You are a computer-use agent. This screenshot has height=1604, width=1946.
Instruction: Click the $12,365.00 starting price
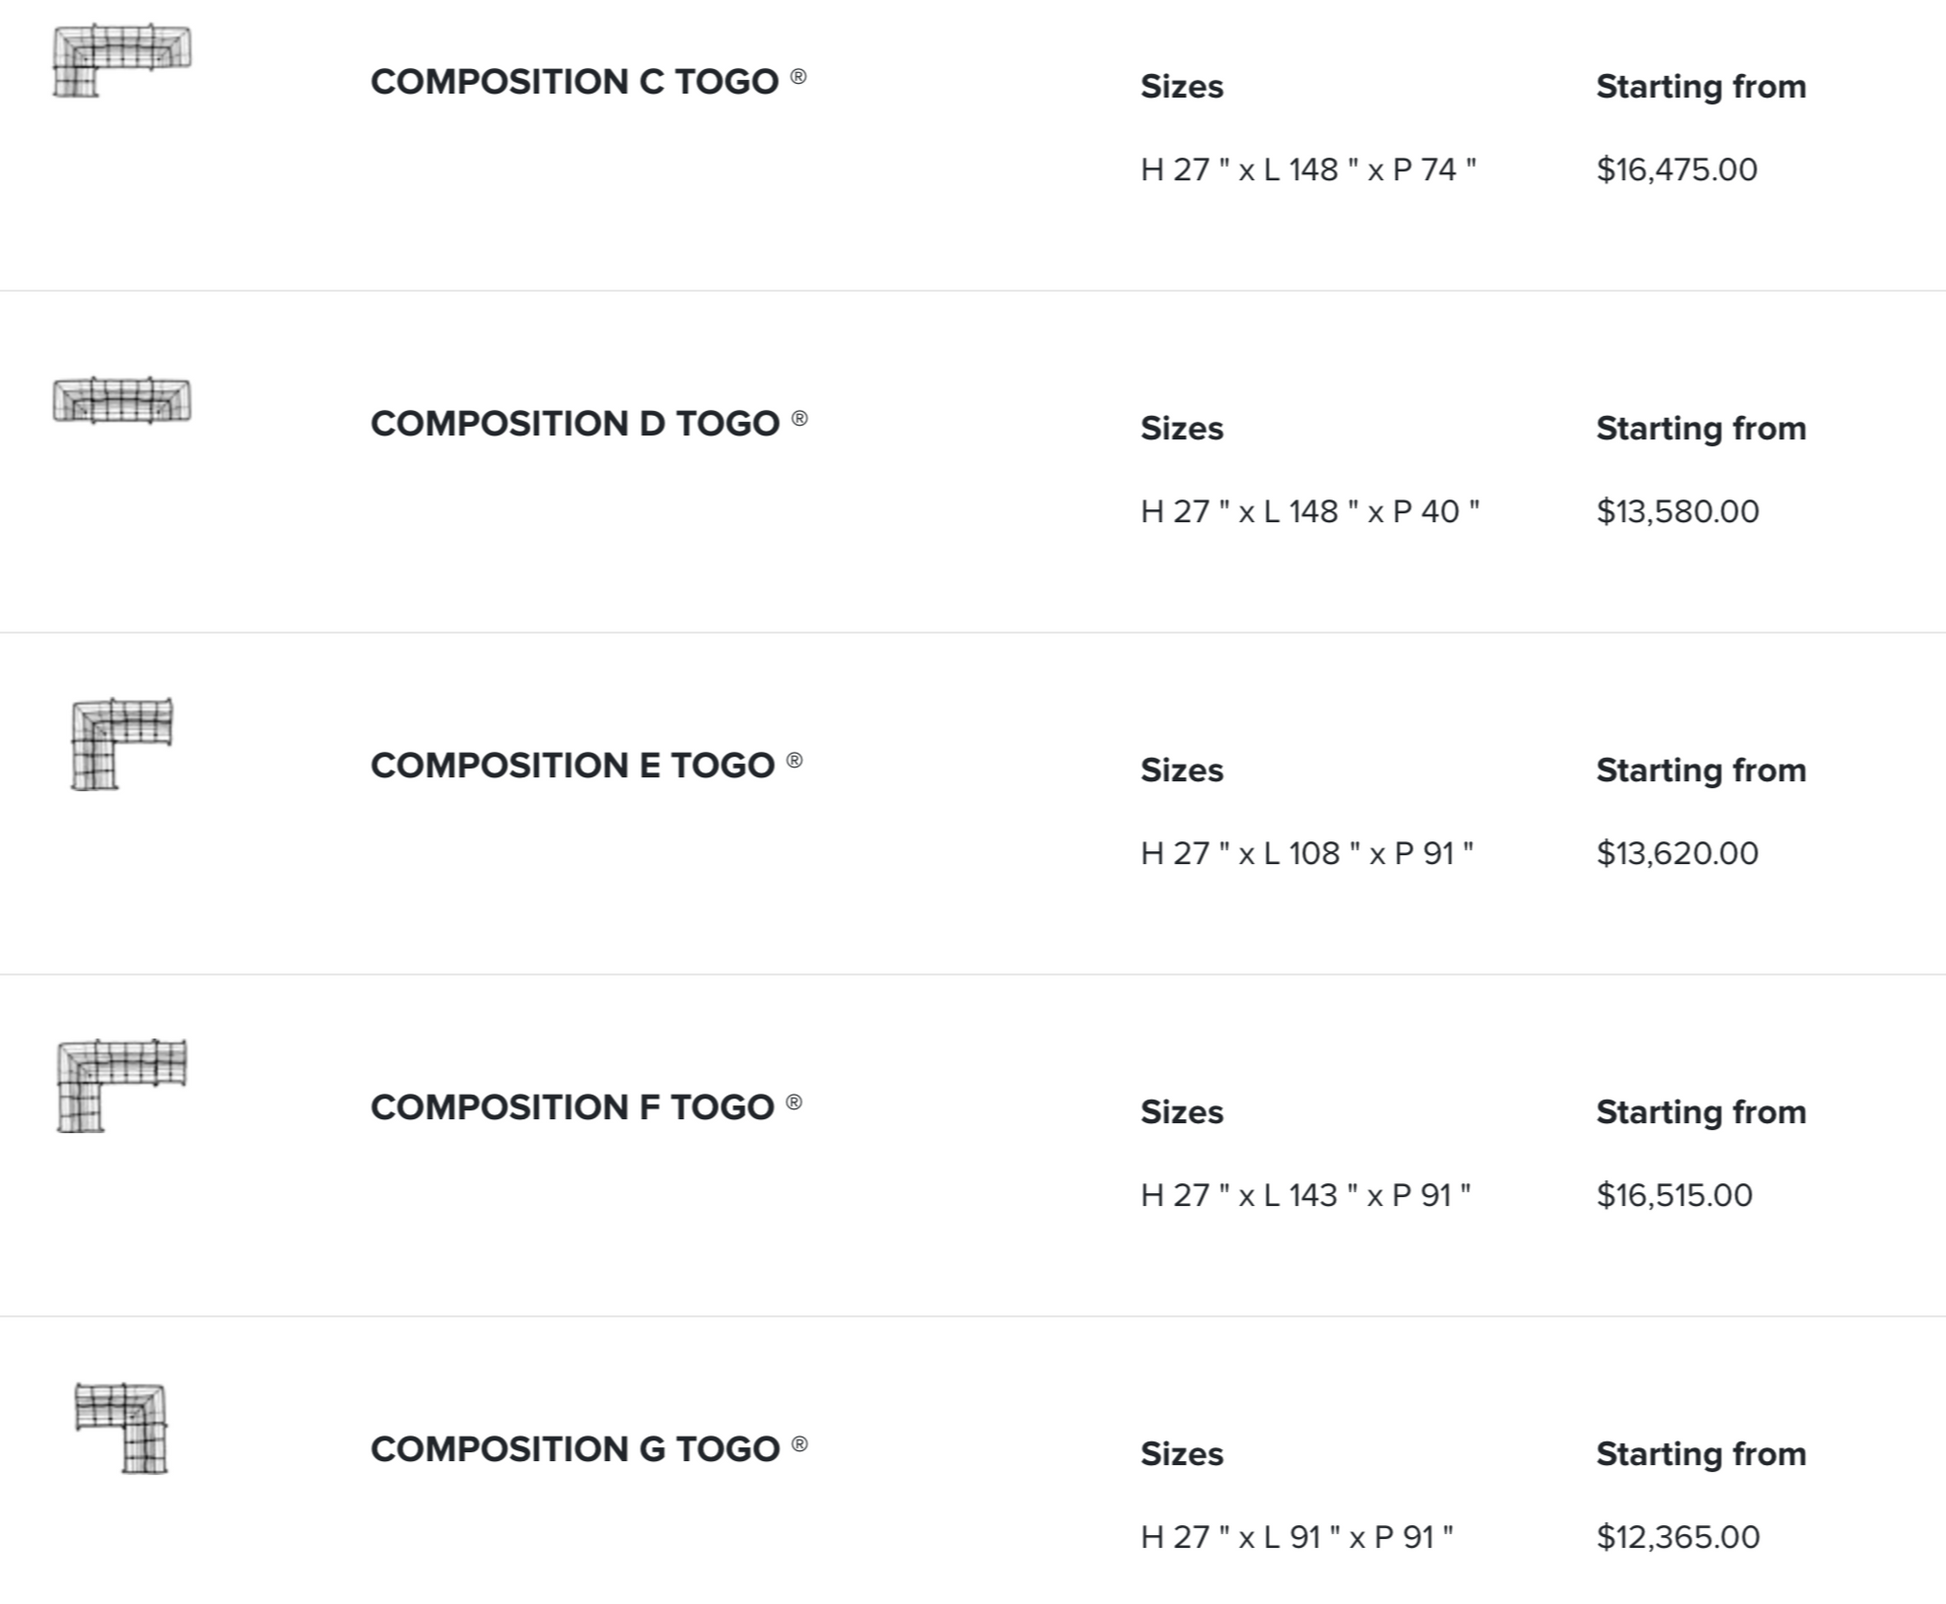coord(1678,1538)
